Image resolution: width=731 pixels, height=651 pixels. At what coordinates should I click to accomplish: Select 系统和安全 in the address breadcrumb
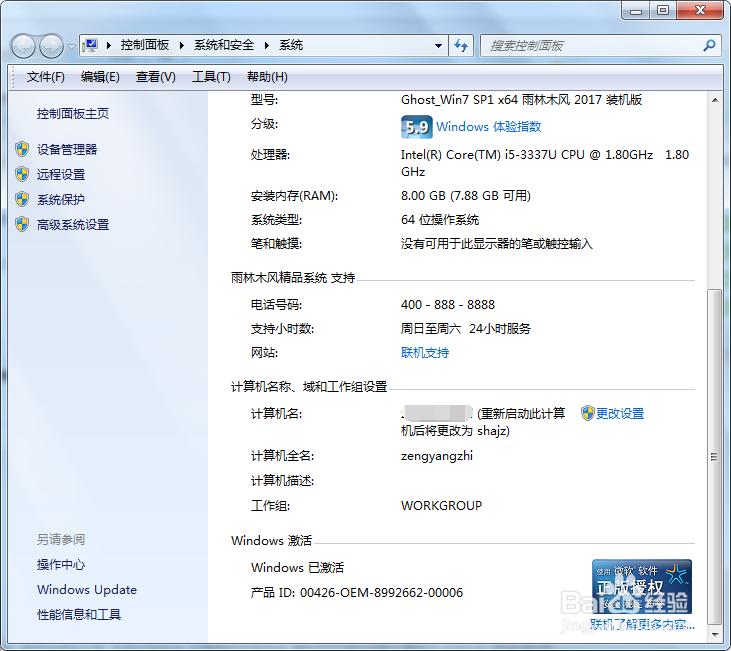pyautogui.click(x=224, y=45)
